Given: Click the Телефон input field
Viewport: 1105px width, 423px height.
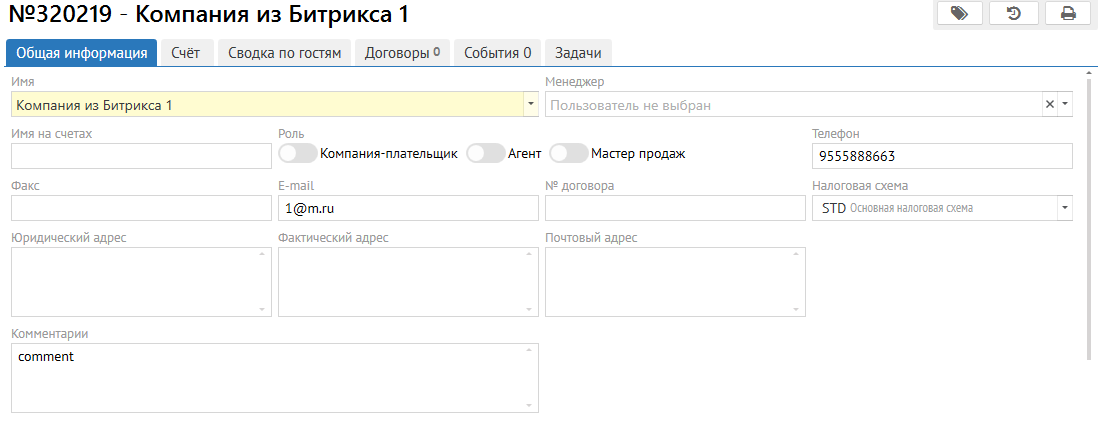Looking at the screenshot, I should (940, 156).
